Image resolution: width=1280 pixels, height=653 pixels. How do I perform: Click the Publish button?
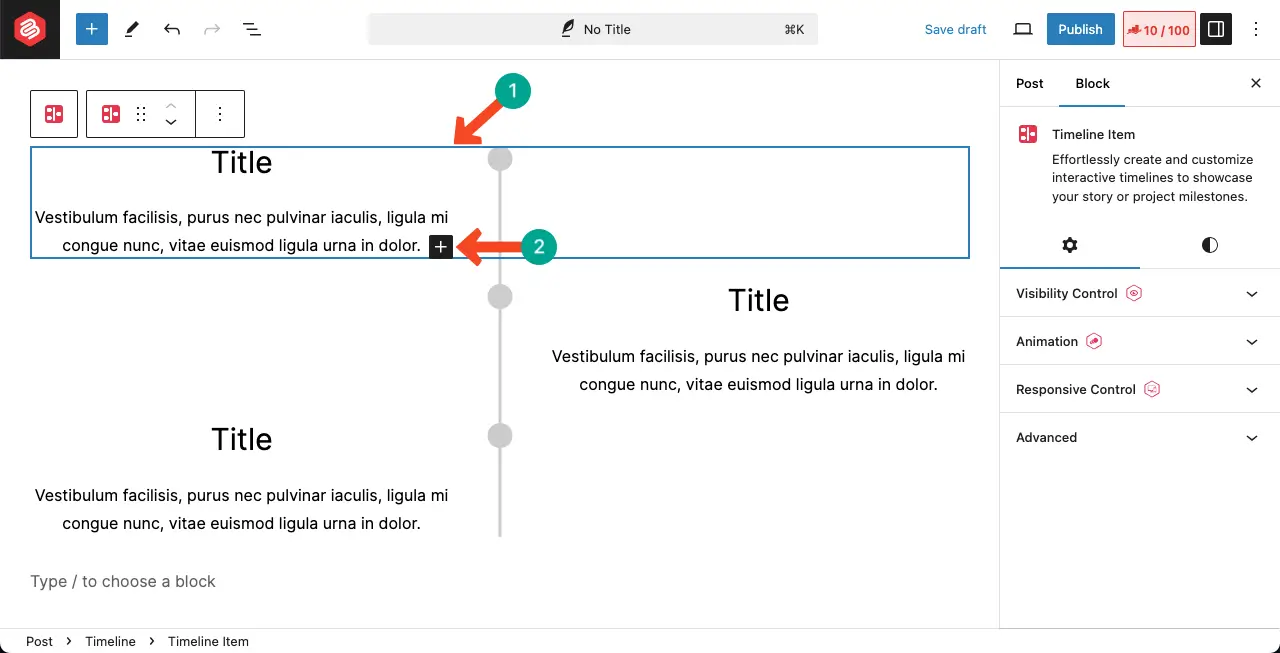pyautogui.click(x=1080, y=29)
